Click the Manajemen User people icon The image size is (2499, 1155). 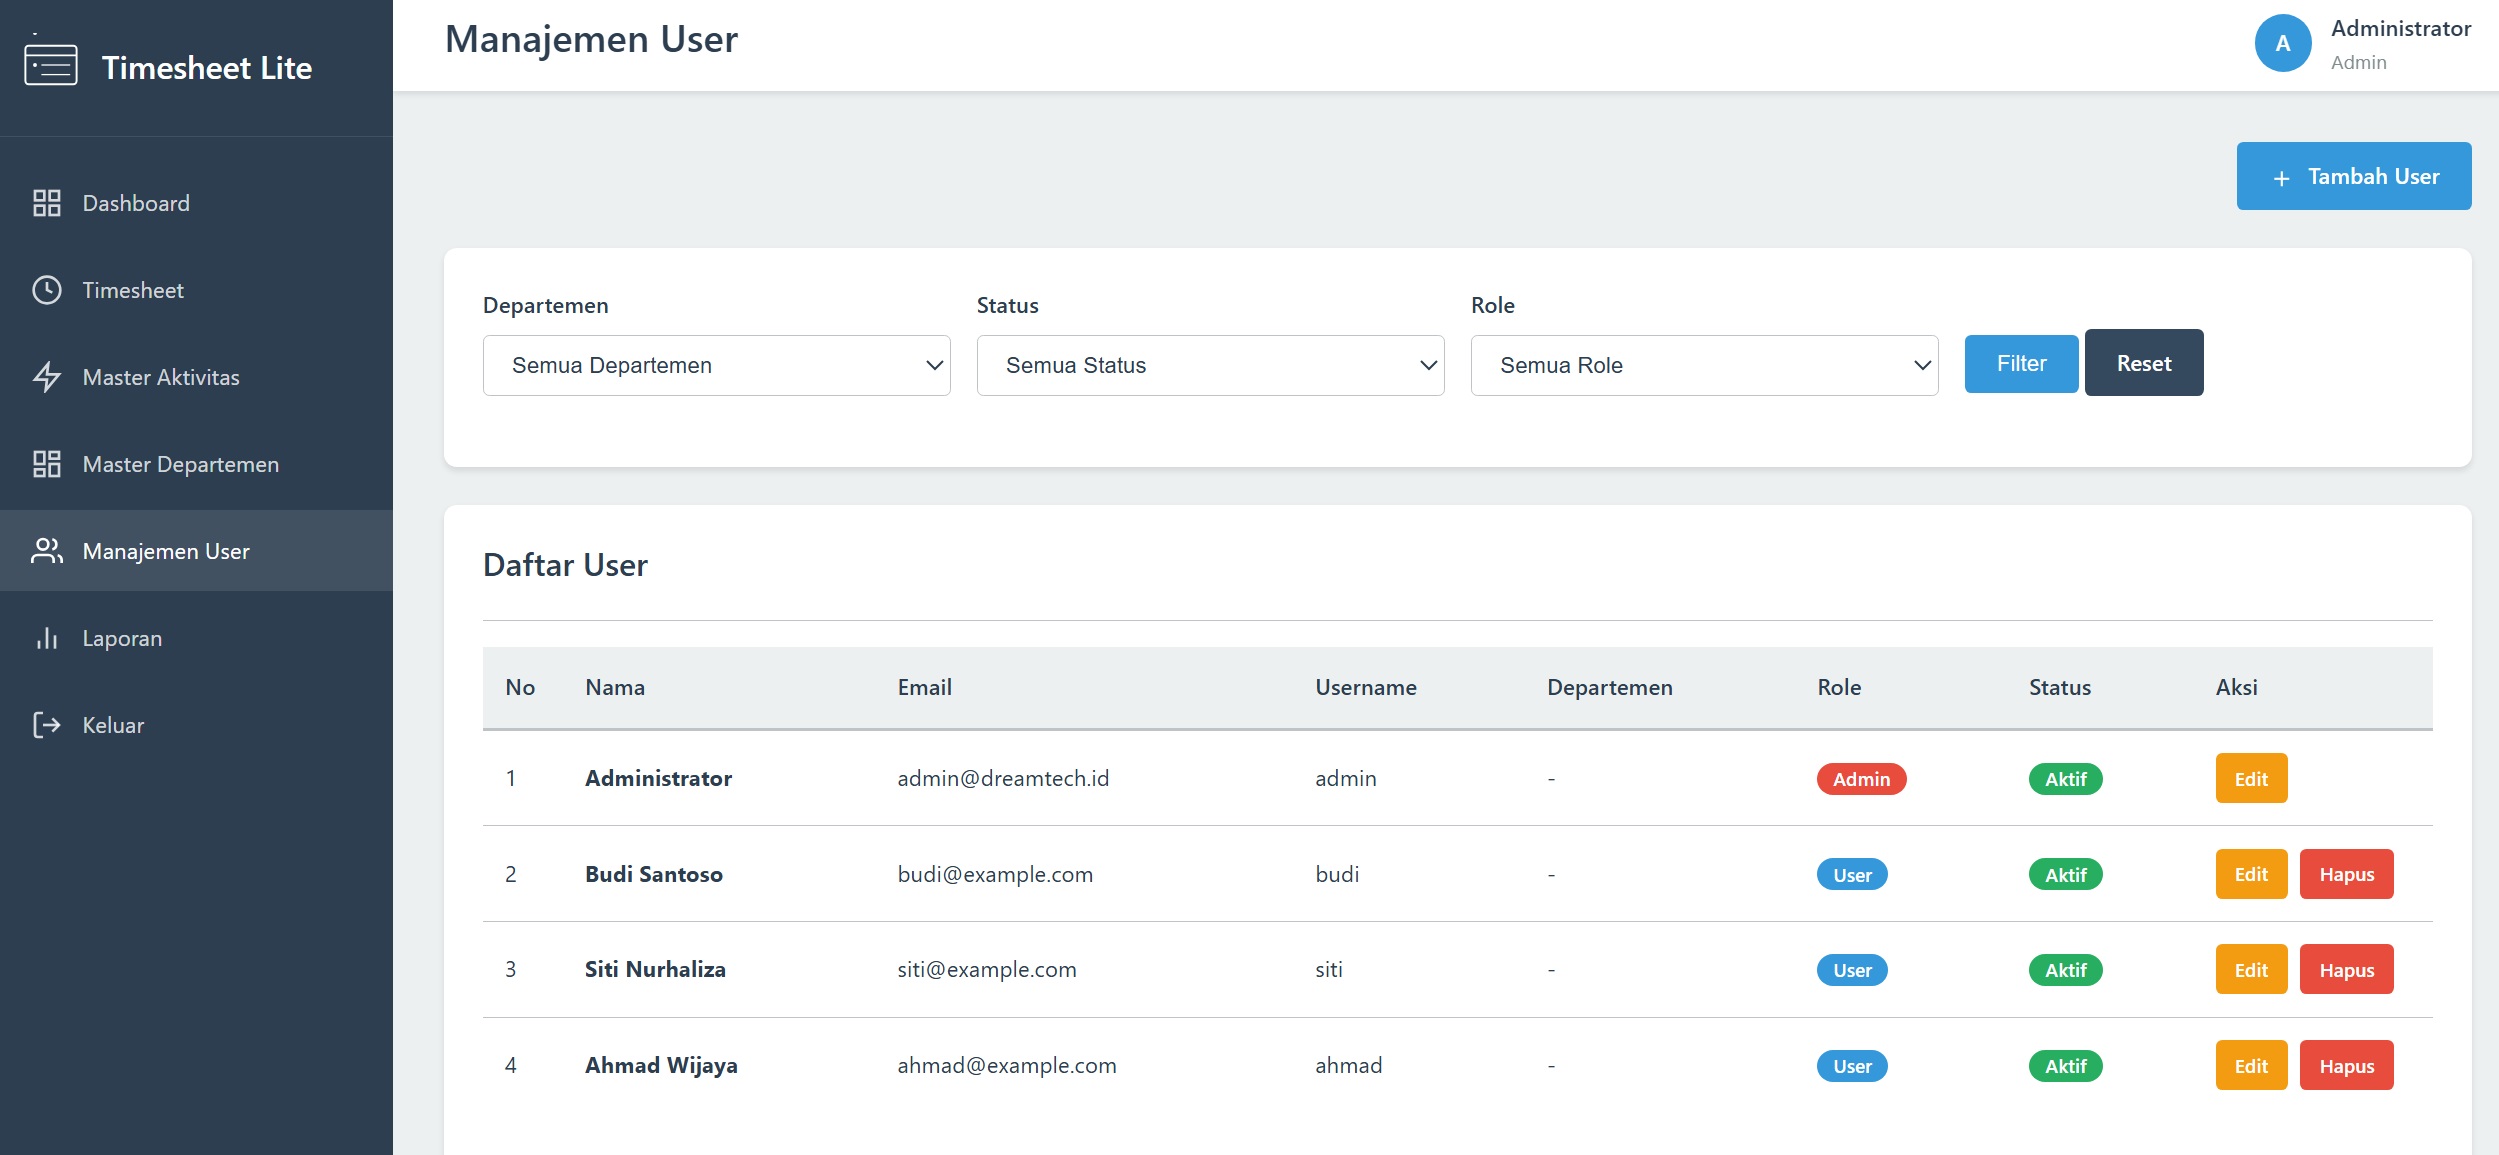47,551
